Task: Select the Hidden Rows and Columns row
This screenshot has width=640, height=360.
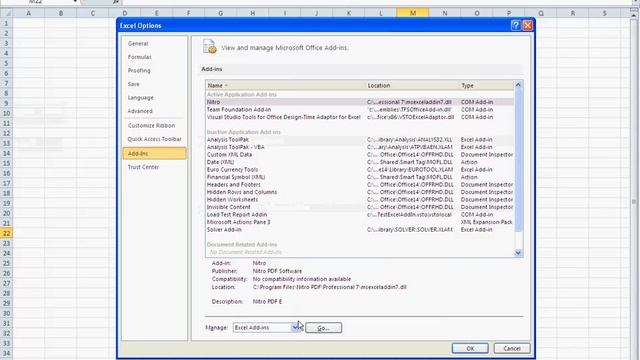Action: pyautogui.click(x=360, y=192)
